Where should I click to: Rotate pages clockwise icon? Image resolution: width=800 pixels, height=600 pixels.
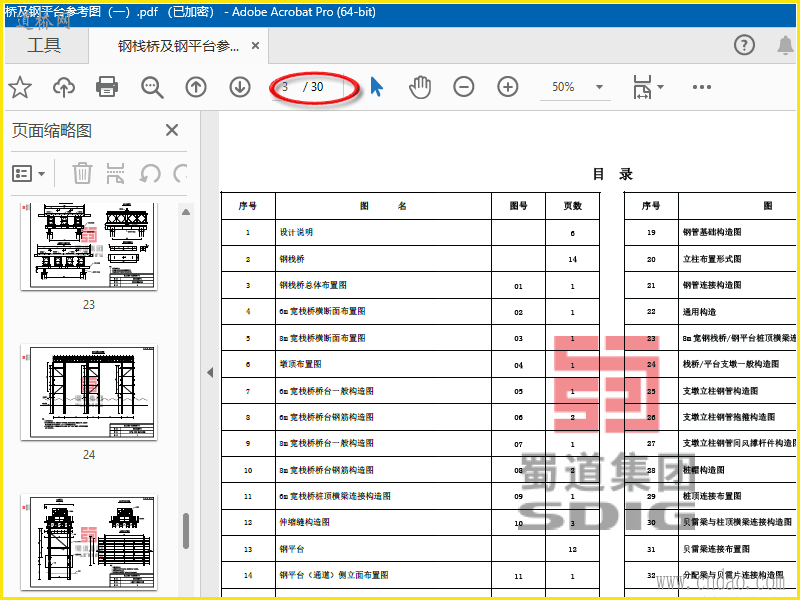tap(180, 173)
